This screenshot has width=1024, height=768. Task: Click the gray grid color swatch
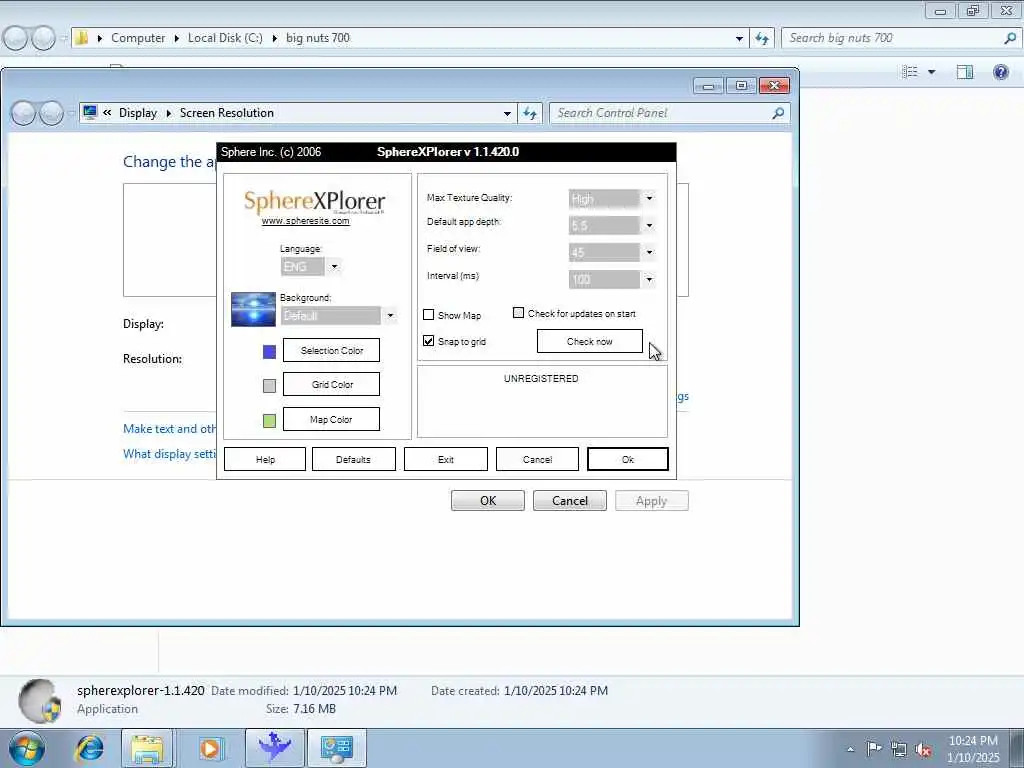269,386
